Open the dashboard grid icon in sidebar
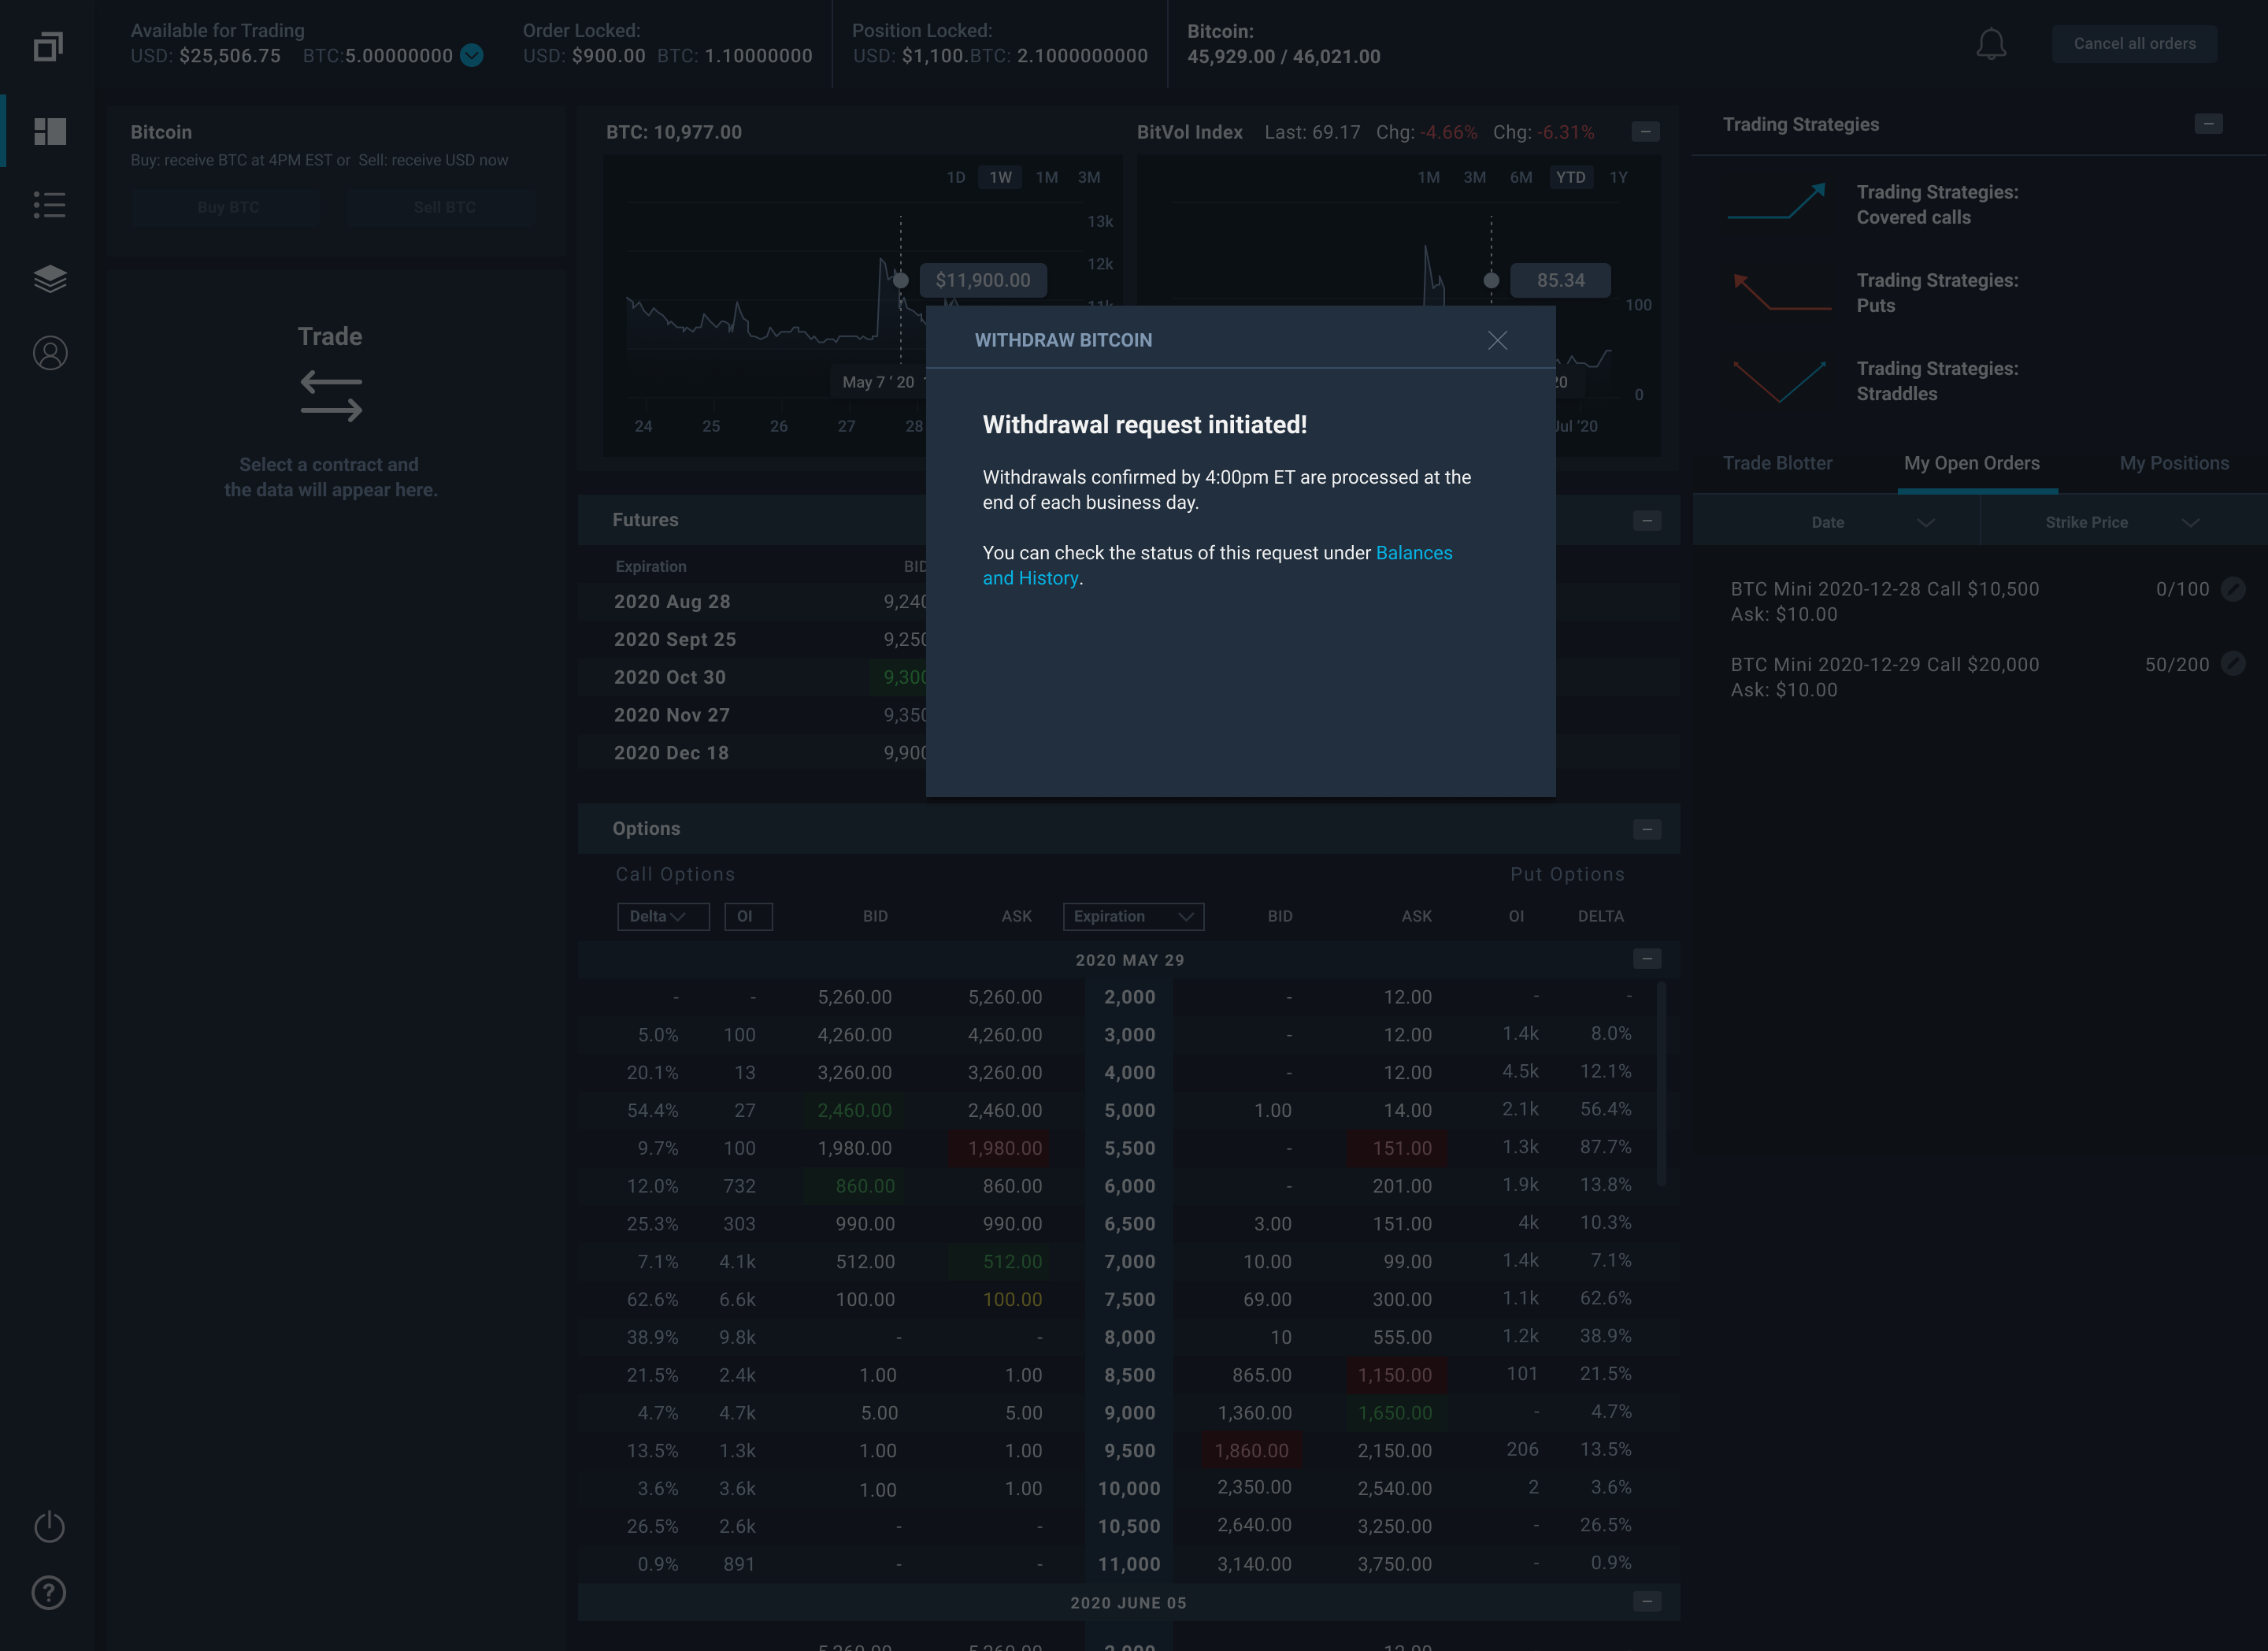The height and width of the screenshot is (1651, 2268). point(49,131)
